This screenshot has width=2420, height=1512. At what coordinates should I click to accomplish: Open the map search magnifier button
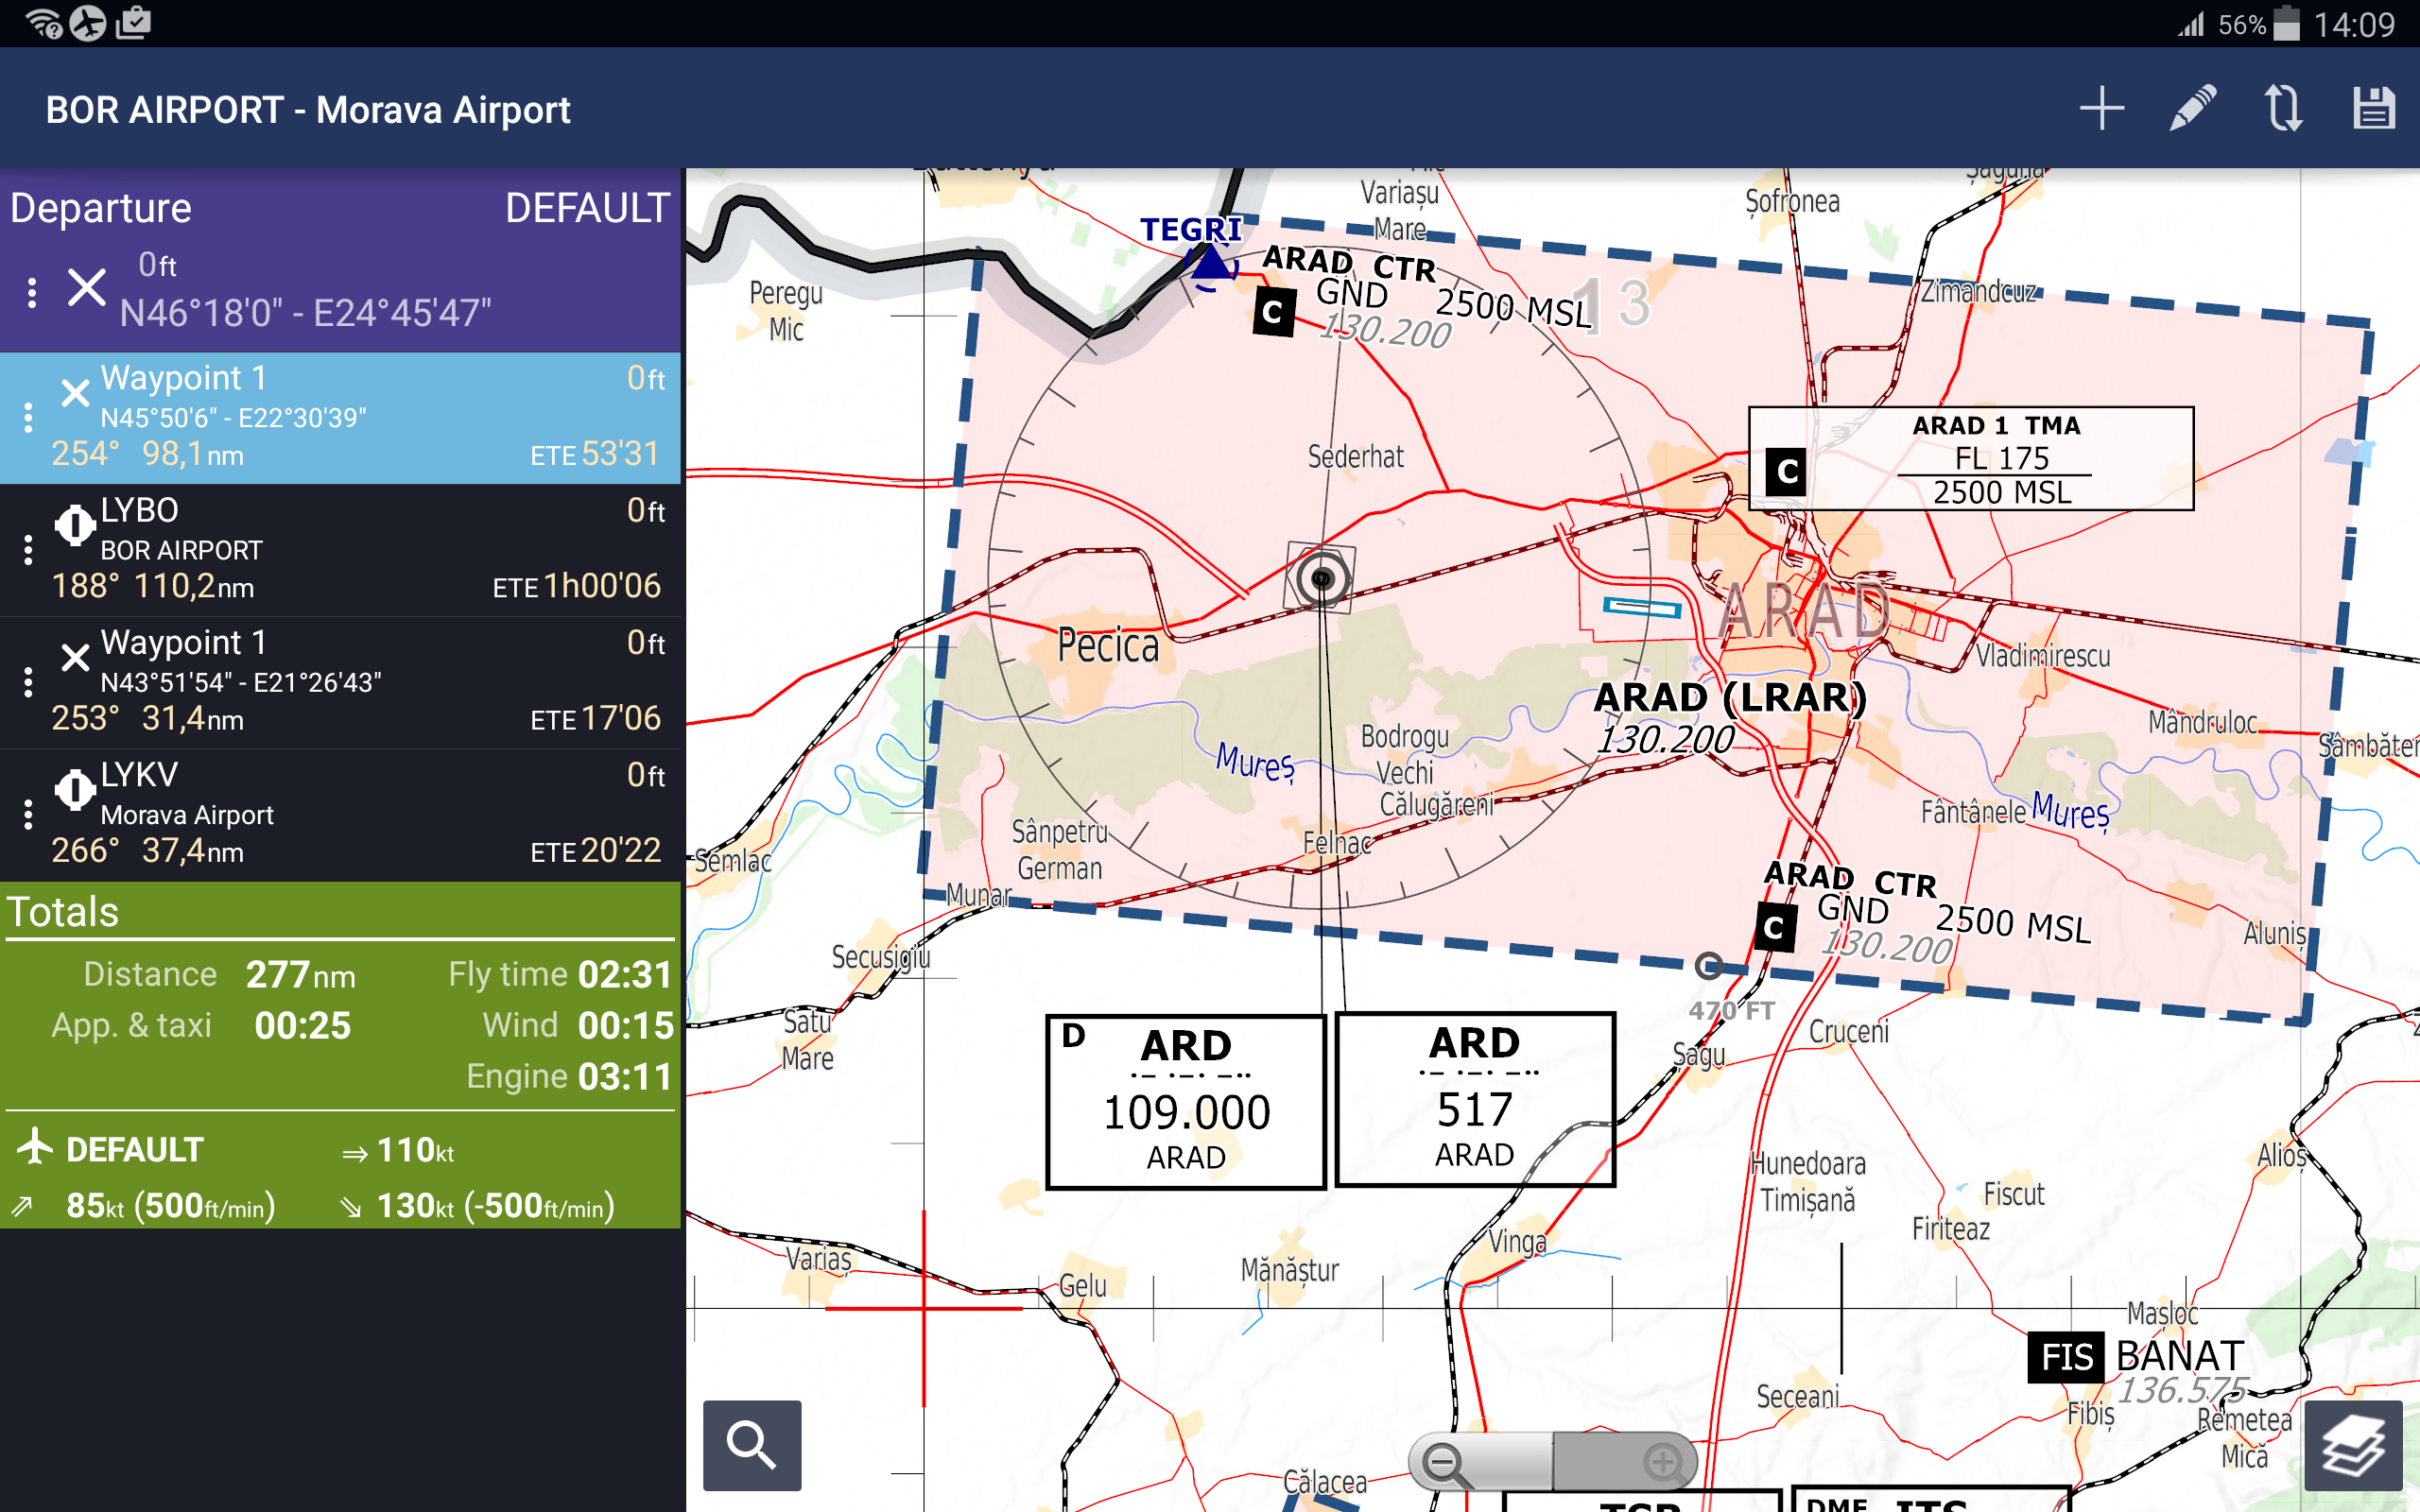click(x=752, y=1445)
